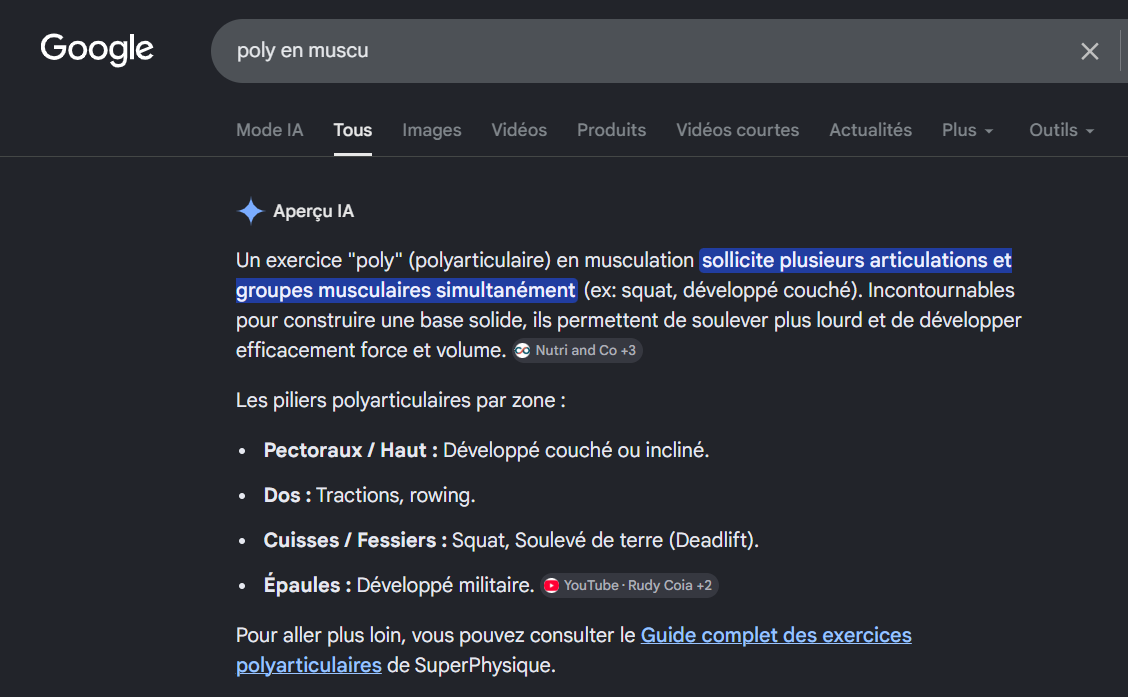This screenshot has width=1128, height=697.
Task: Select the Images tab
Action: pos(432,130)
